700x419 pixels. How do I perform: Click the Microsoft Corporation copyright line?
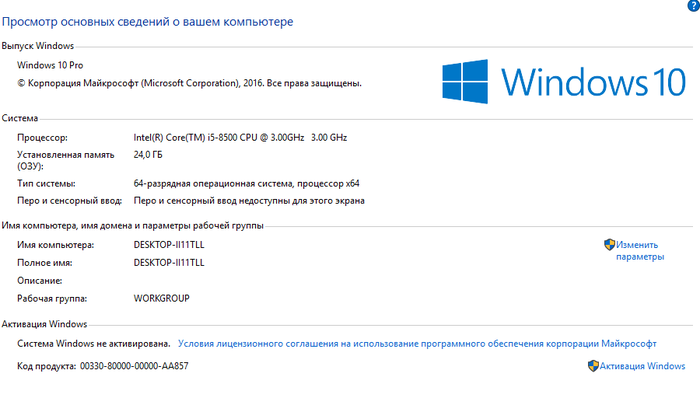[x=189, y=83]
